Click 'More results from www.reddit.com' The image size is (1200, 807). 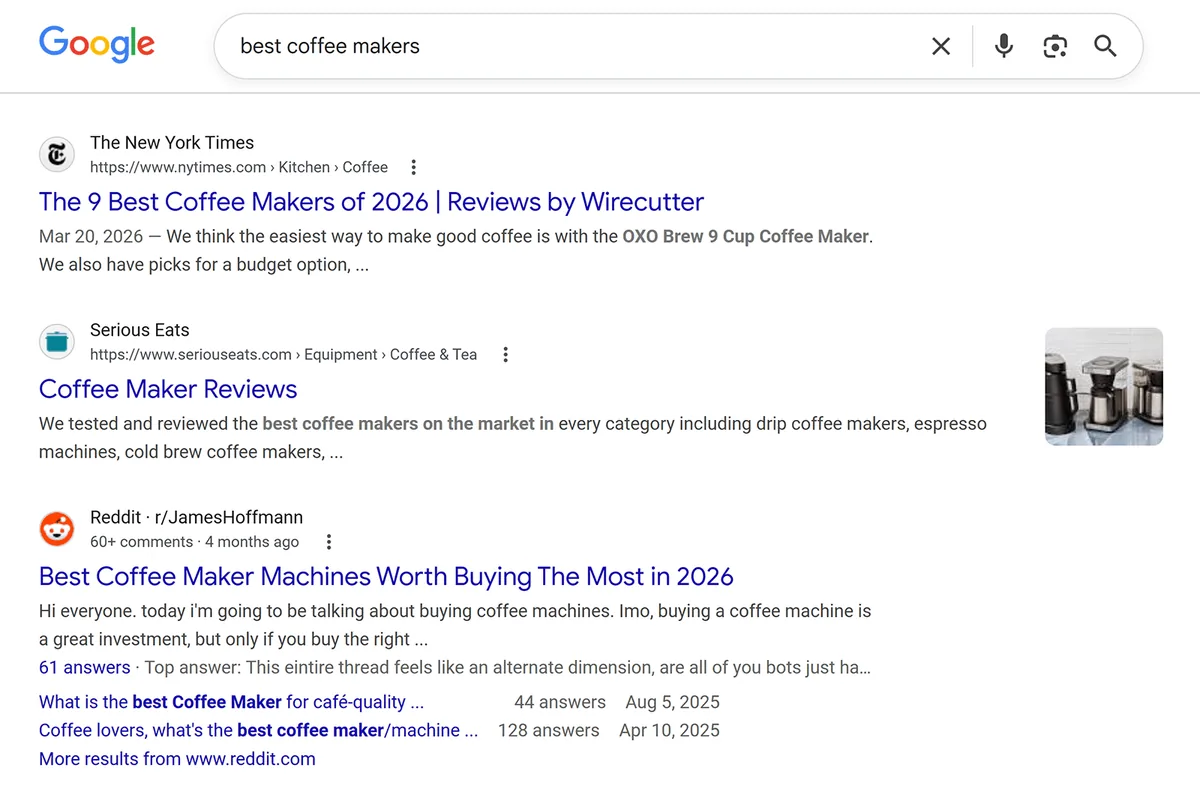click(177, 759)
